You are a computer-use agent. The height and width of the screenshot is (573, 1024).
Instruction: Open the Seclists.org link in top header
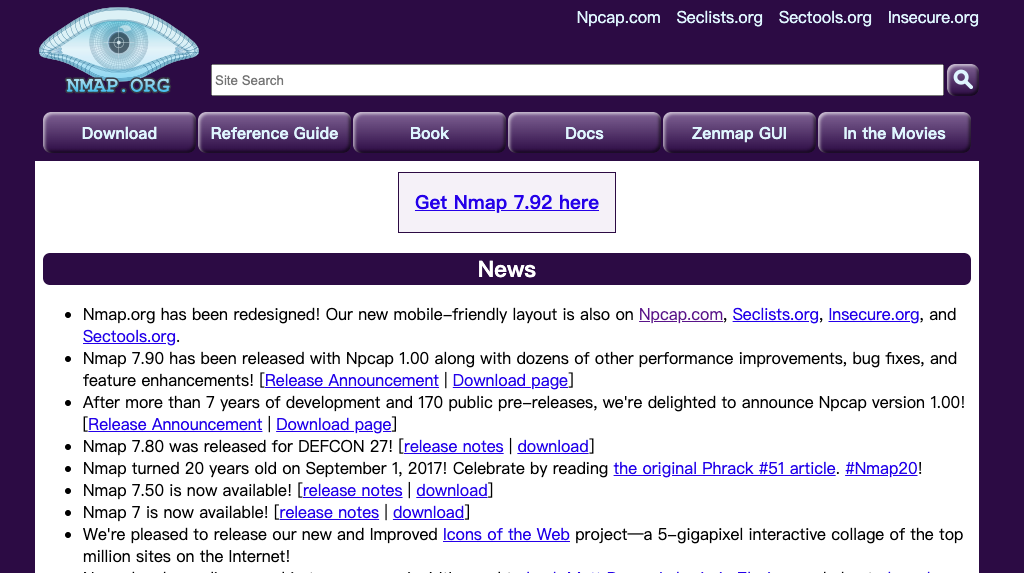point(719,18)
